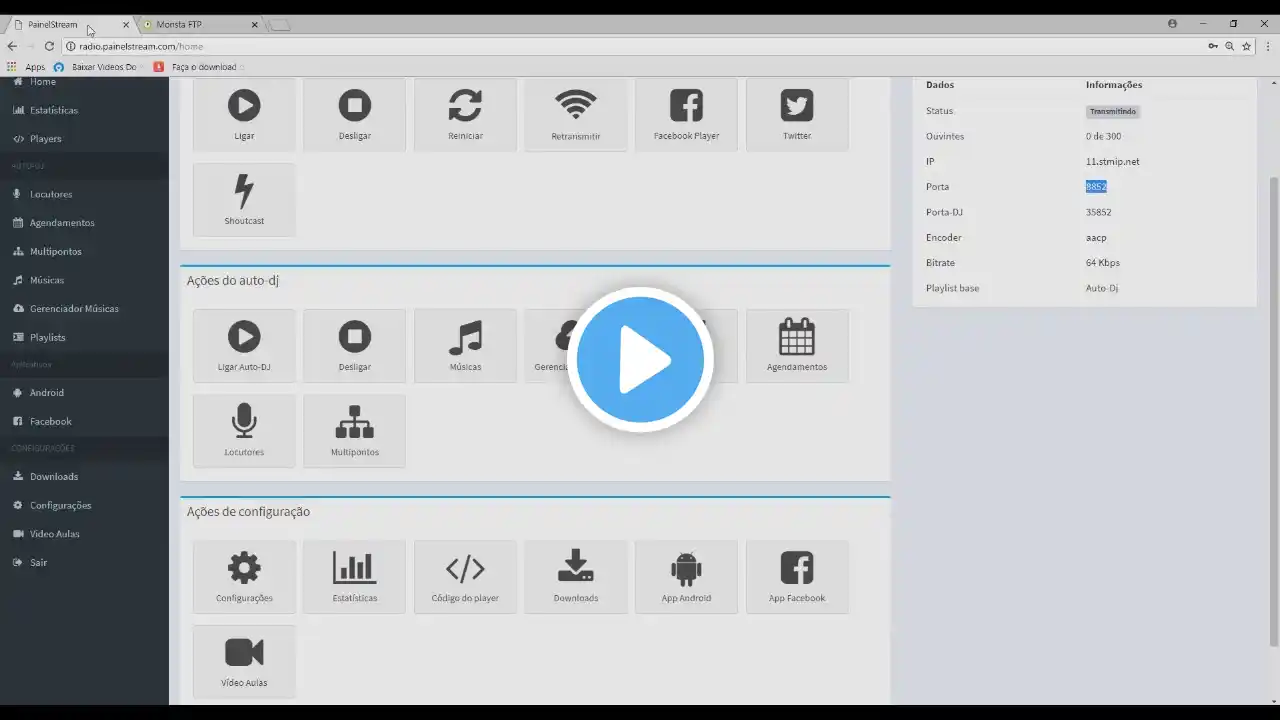This screenshot has width=1280, height=720.
Task: Open the Multipontos sitemap tile
Action: point(355,431)
